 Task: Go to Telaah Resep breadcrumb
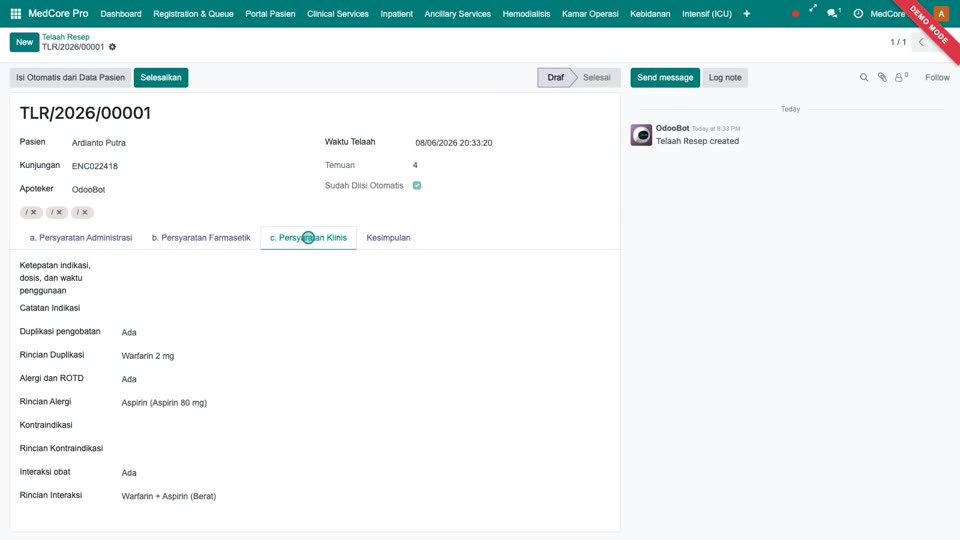click(x=66, y=37)
